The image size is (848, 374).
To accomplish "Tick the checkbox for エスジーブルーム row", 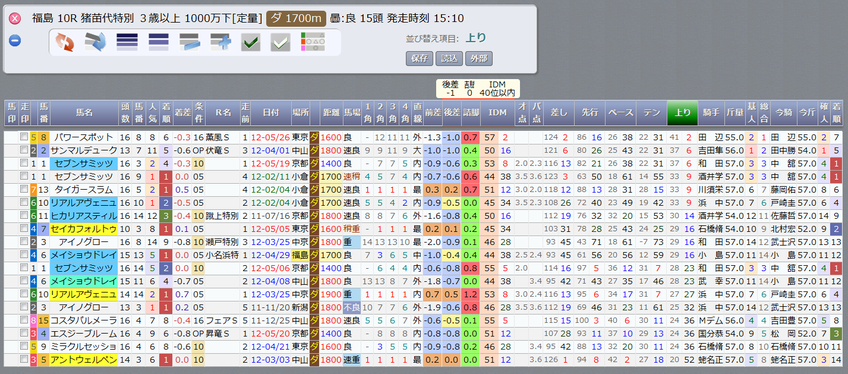I will (x=23, y=333).
